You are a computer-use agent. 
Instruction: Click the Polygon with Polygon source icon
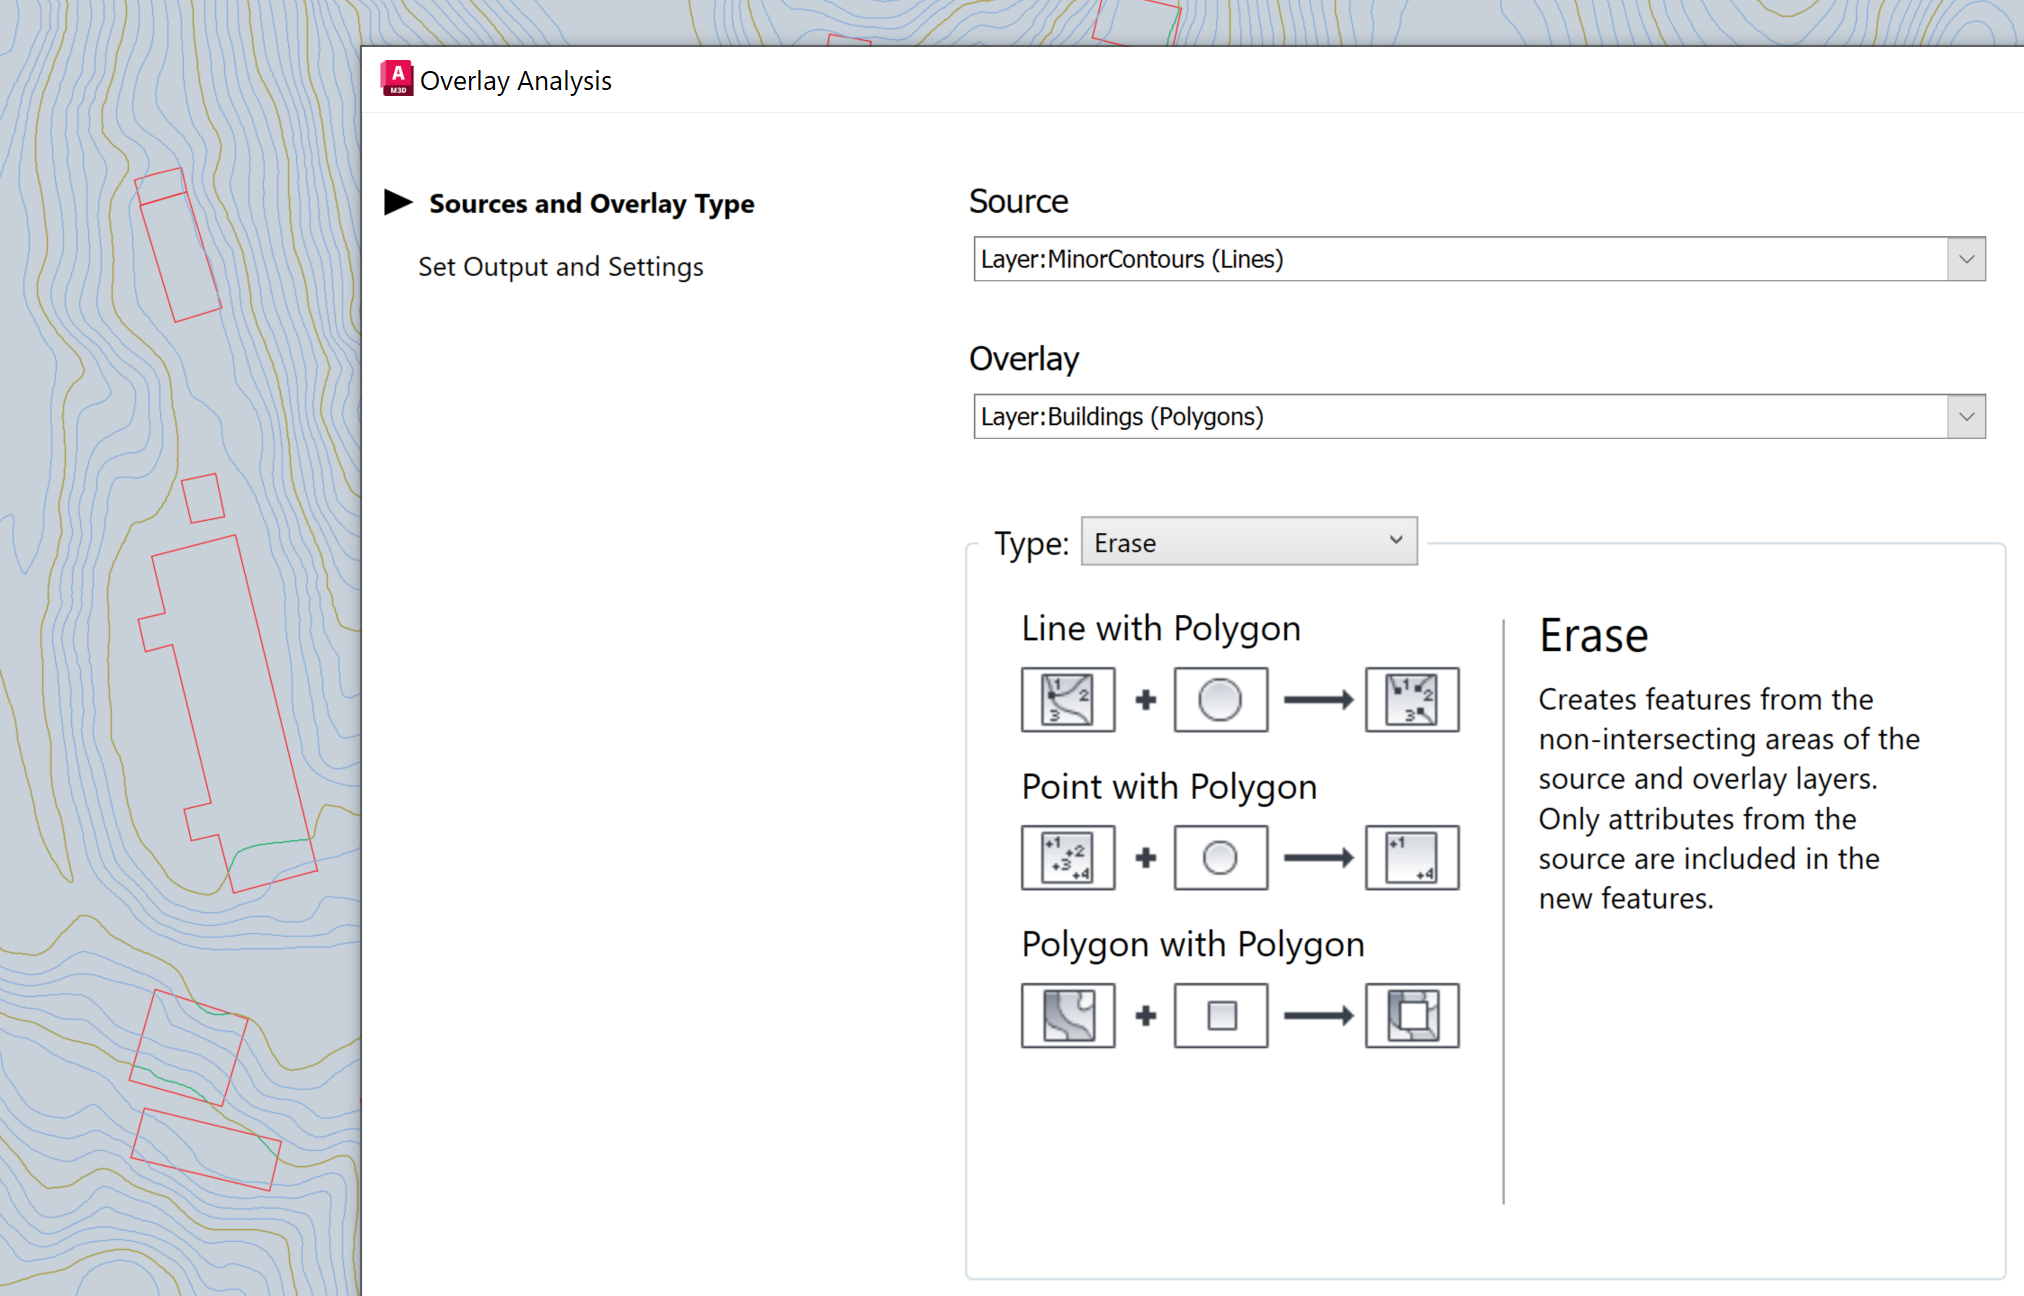tap(1068, 1016)
